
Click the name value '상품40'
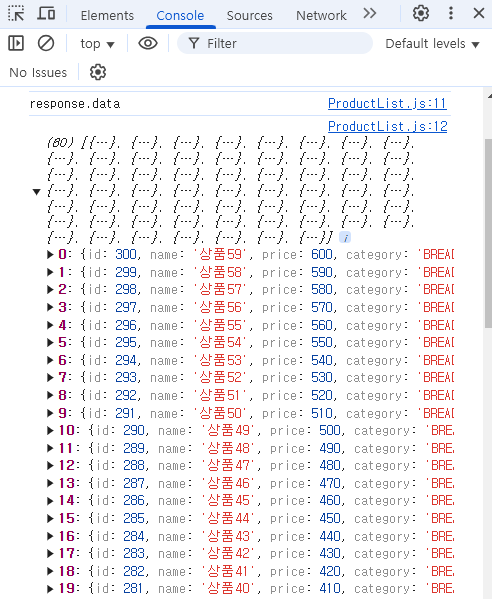228,589
